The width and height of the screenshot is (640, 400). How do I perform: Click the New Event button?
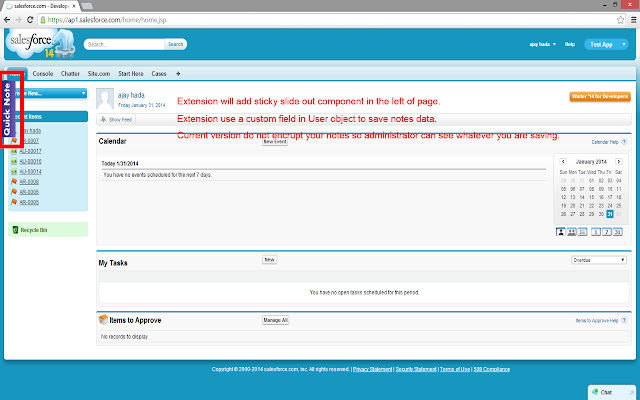tap(274, 142)
